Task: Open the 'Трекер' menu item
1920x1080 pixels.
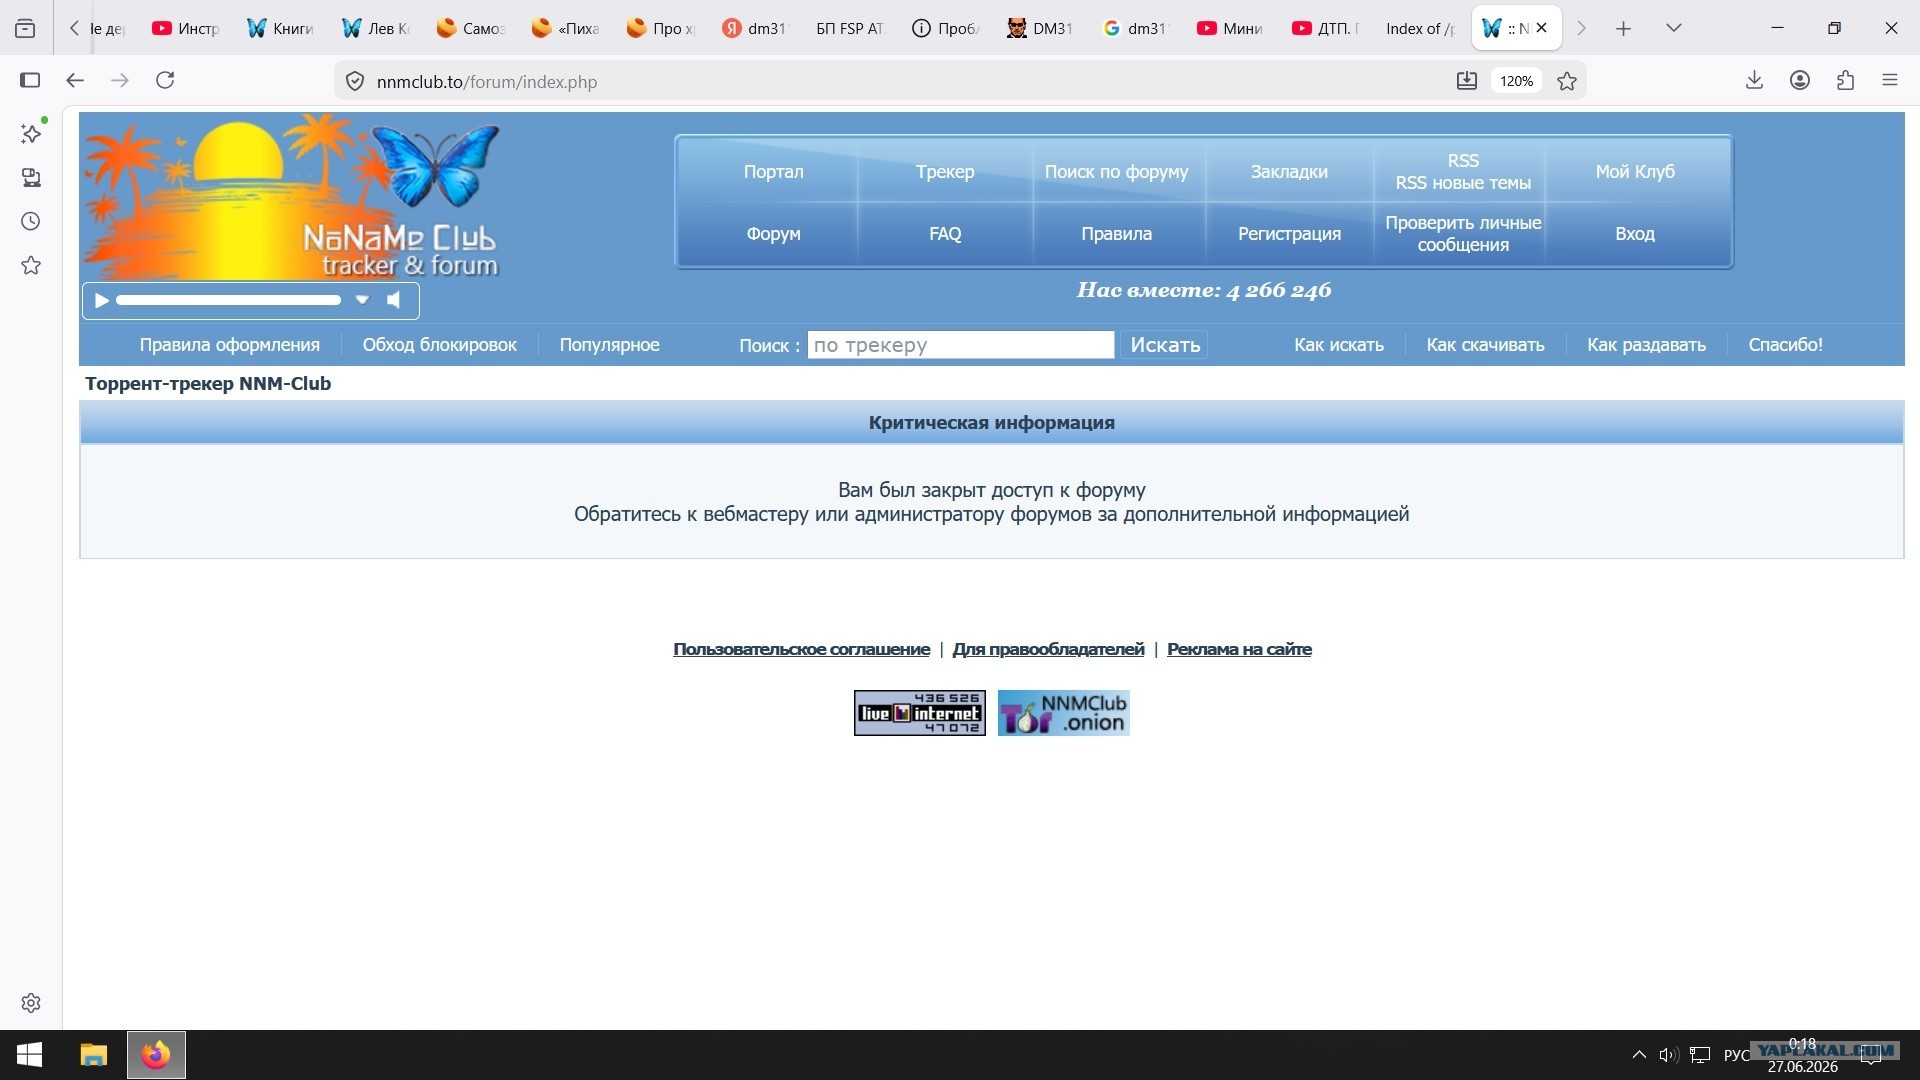Action: [x=945, y=172]
